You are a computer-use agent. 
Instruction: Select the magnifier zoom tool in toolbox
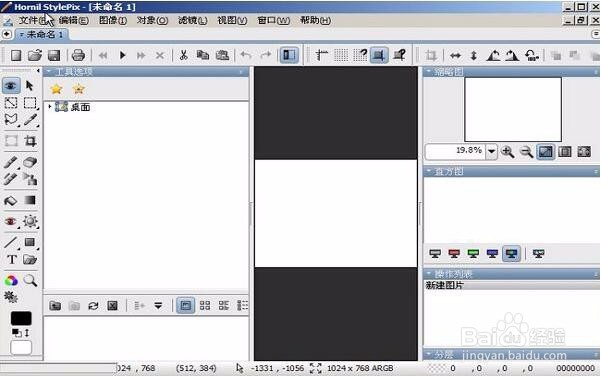[x=30, y=280]
